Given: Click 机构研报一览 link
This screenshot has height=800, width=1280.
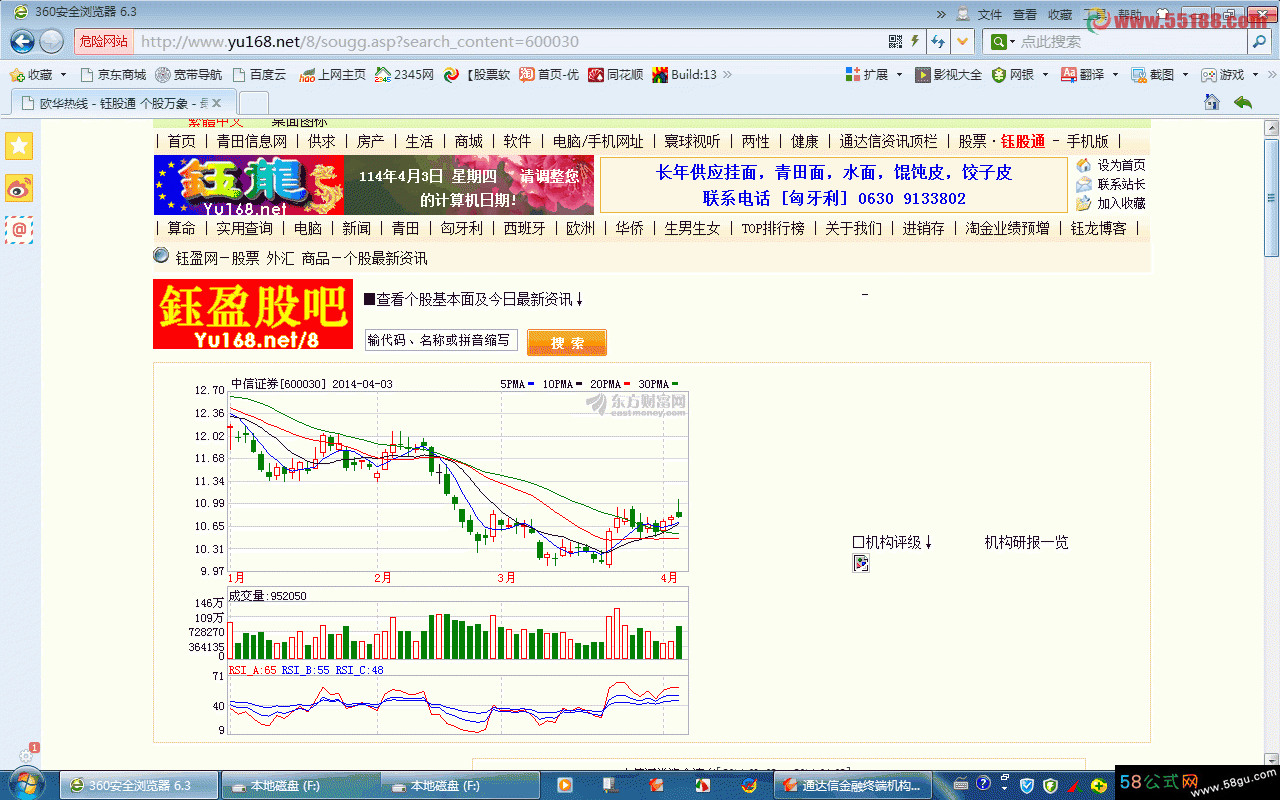Looking at the screenshot, I should (x=1026, y=542).
